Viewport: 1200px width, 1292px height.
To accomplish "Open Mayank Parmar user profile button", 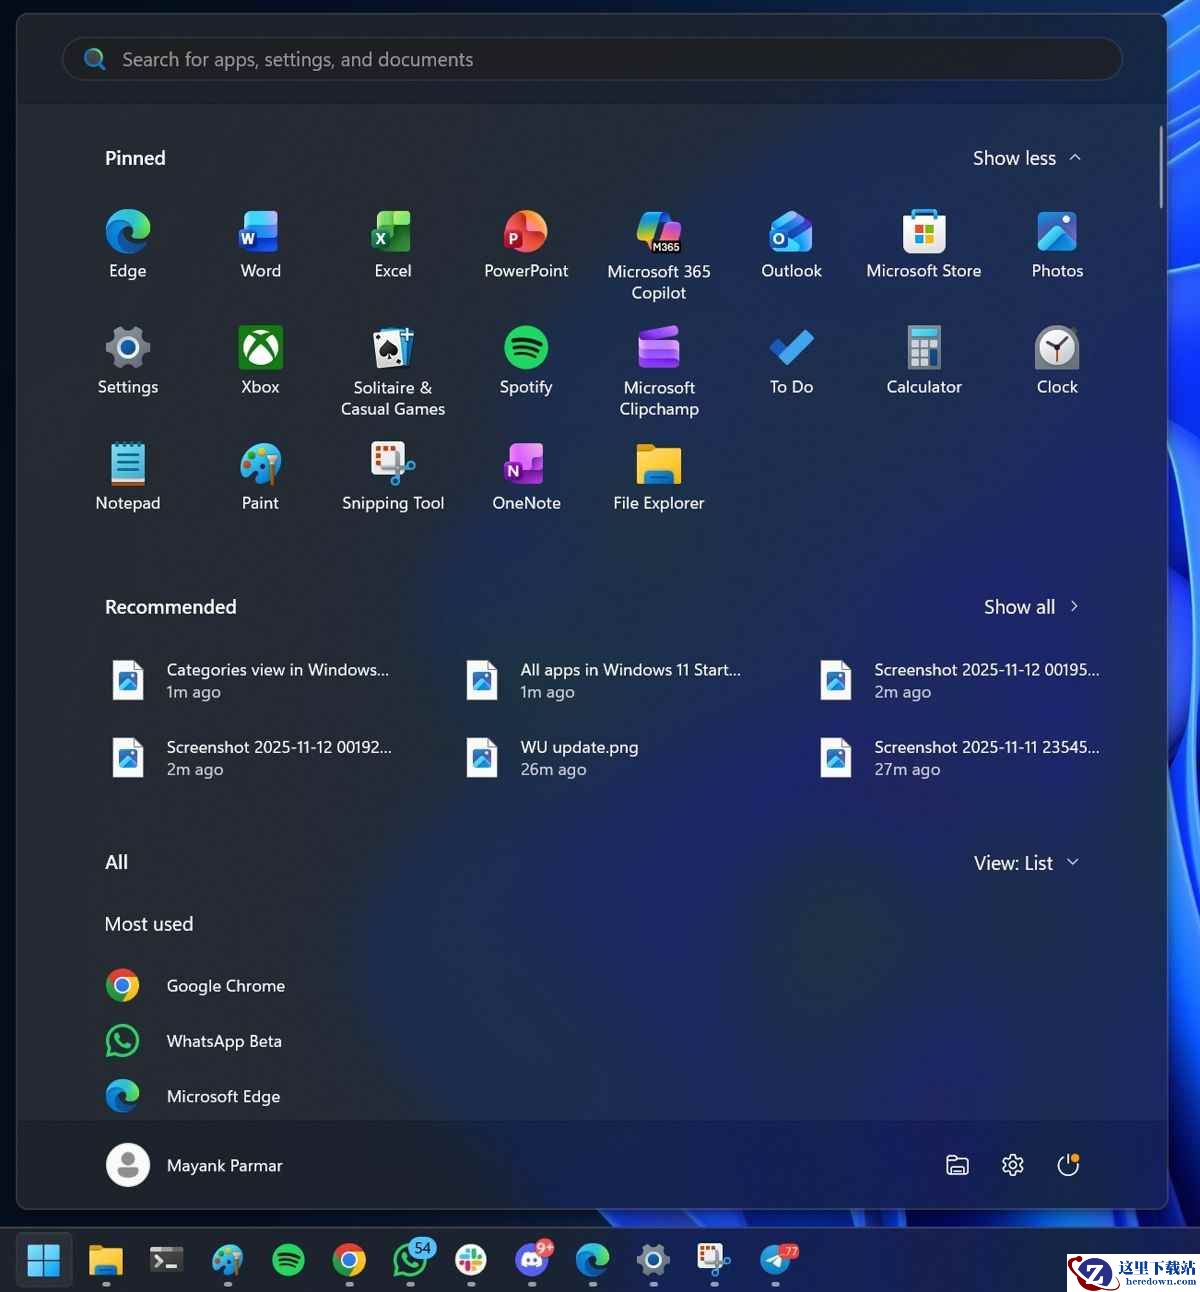I will click(195, 1165).
